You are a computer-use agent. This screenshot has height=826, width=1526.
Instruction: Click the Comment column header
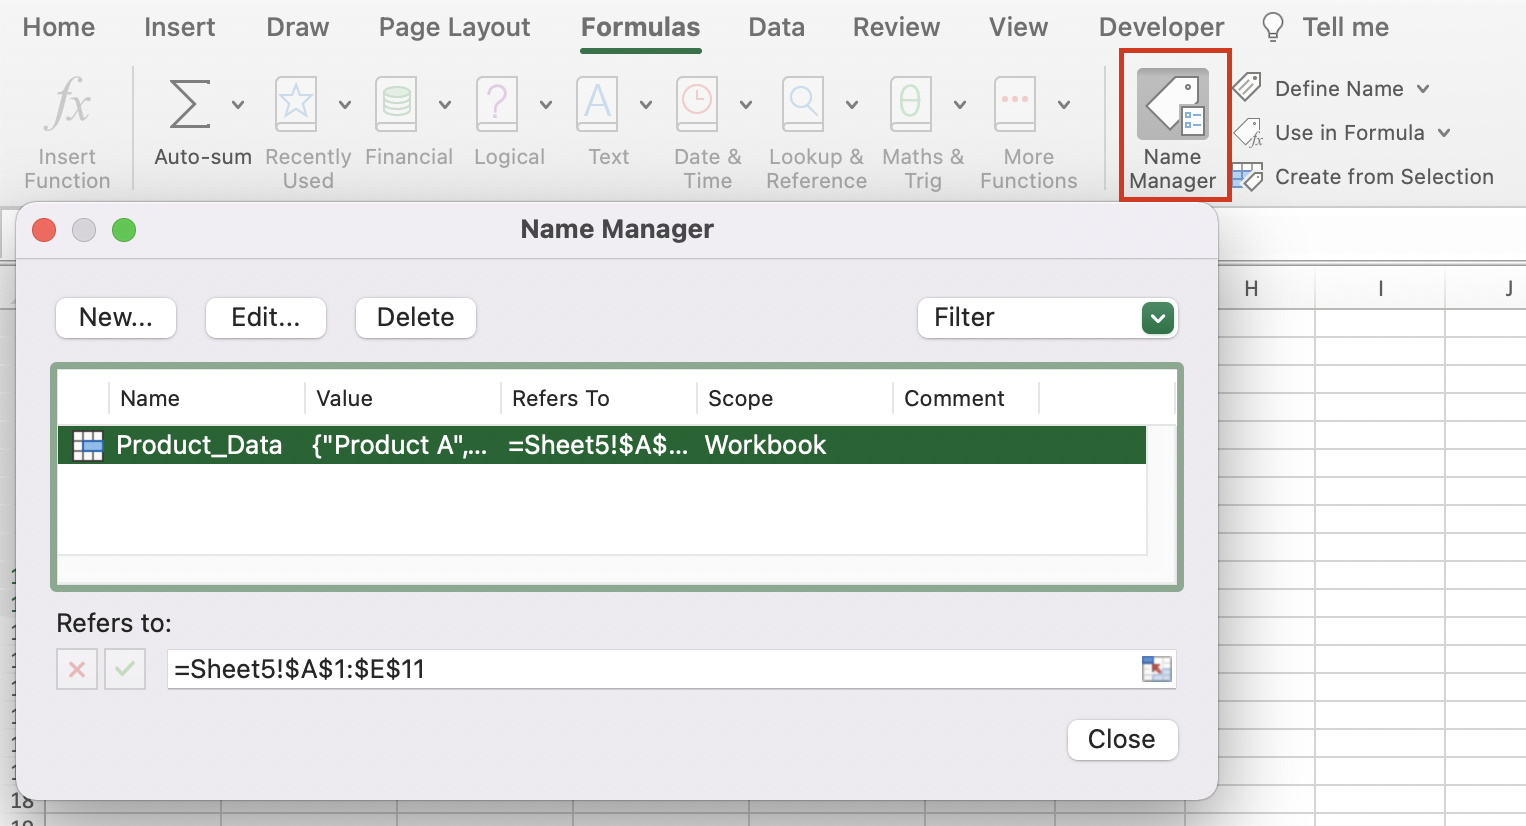tap(954, 398)
